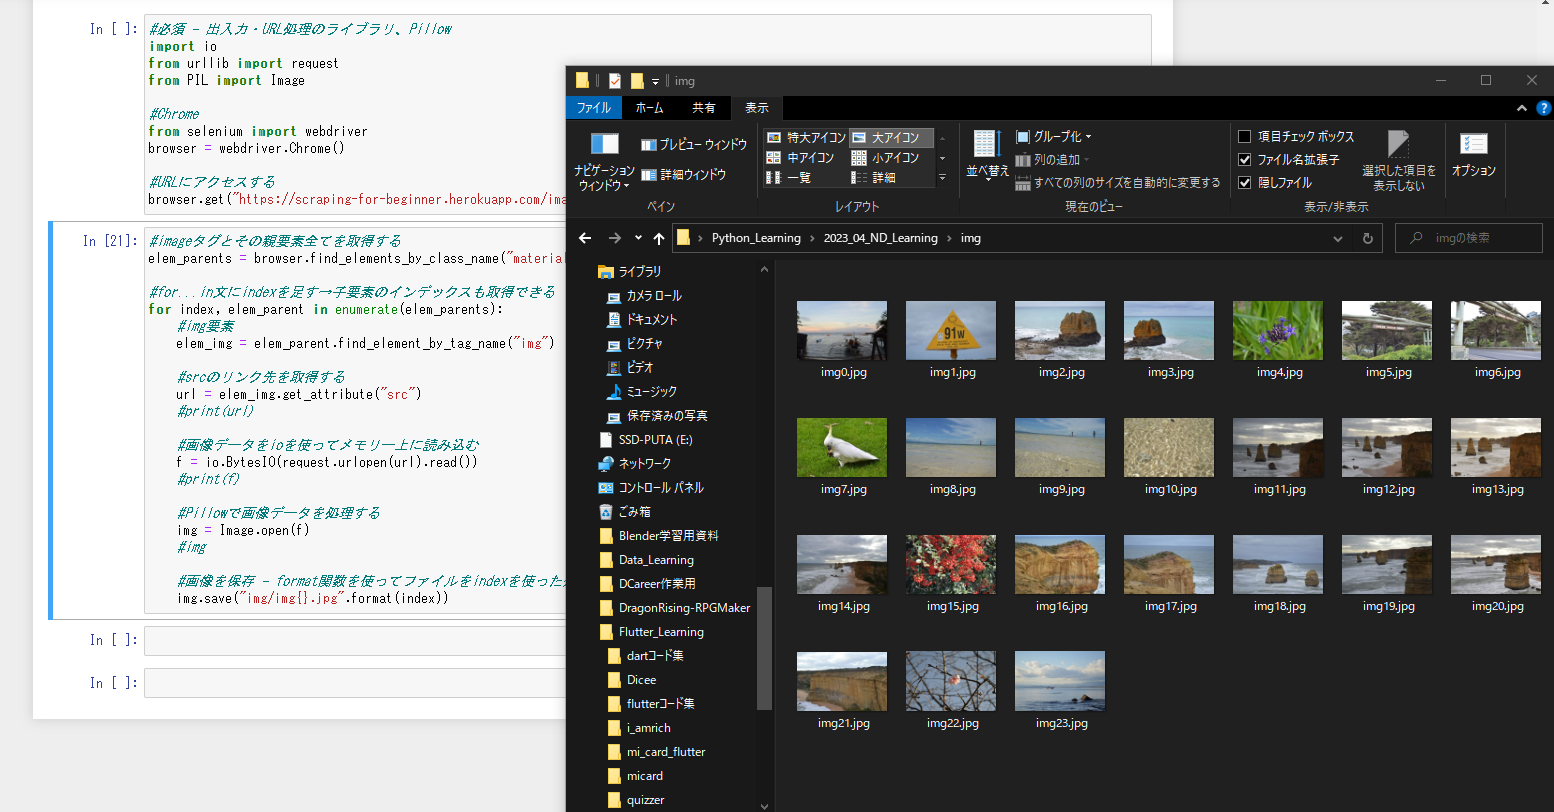1554x812 pixels.
Task: Toggle the プレビュー ウィンドウ pane
Action: tap(694, 145)
